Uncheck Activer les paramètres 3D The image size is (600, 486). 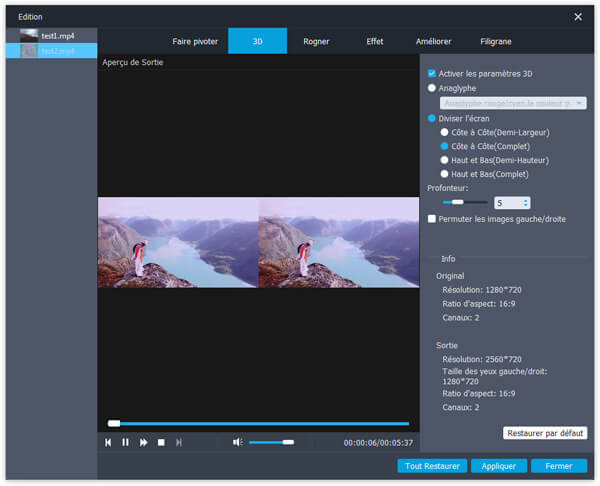[x=432, y=73]
